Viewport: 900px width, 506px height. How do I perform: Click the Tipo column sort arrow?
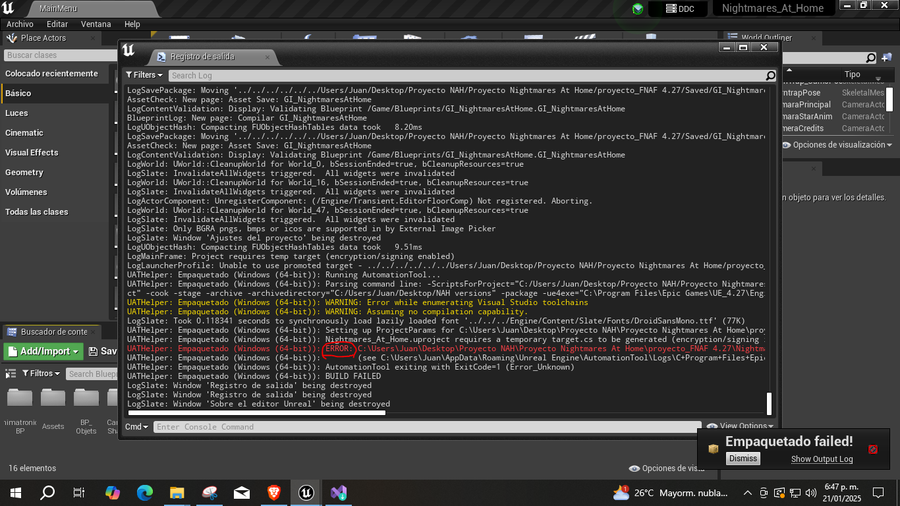point(878,78)
